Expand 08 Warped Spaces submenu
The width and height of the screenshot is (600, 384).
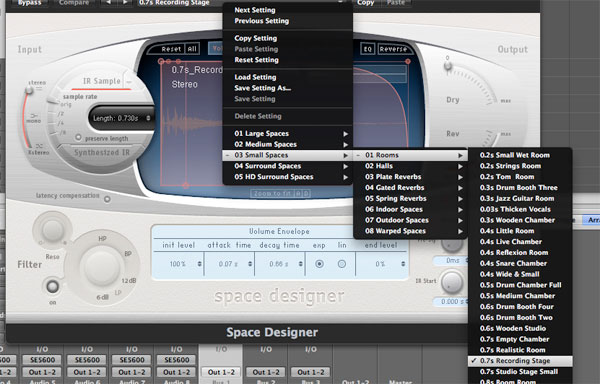[410, 231]
